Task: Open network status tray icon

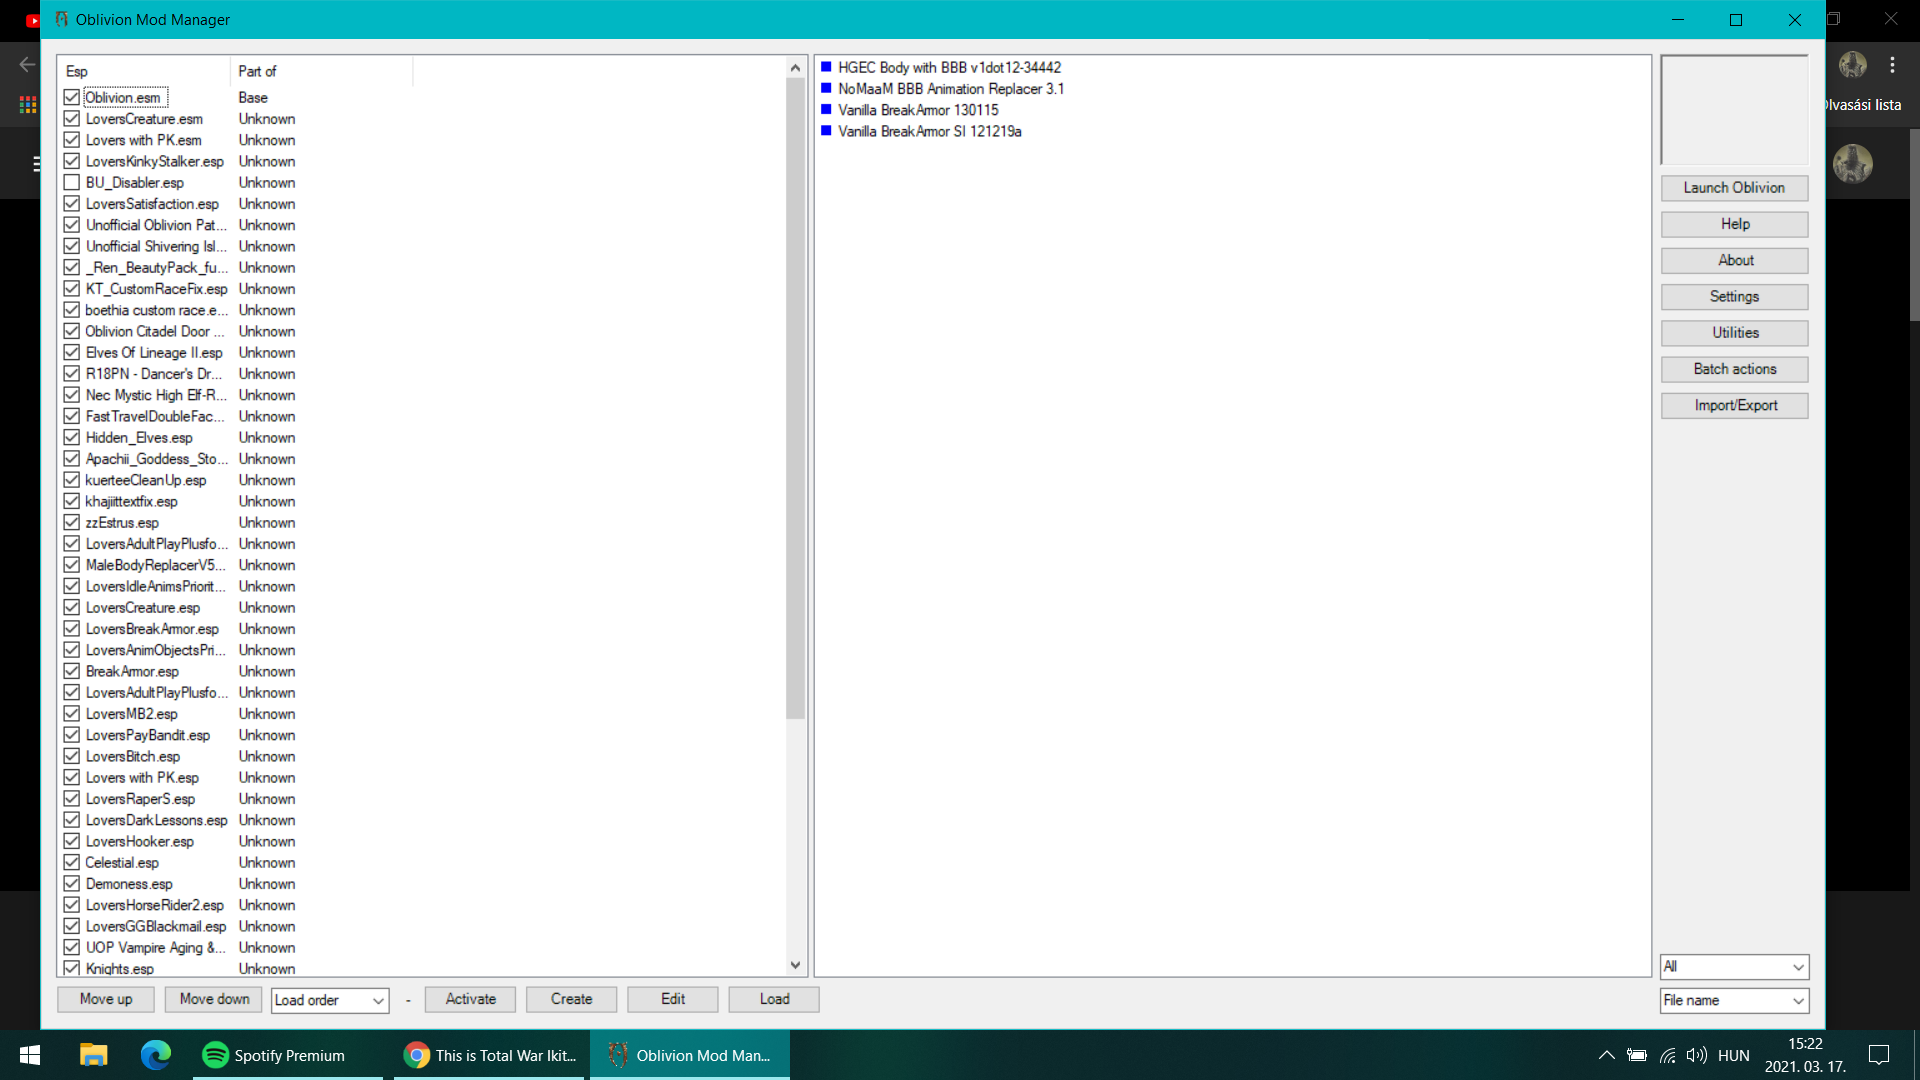Action: pyautogui.click(x=1668, y=1055)
